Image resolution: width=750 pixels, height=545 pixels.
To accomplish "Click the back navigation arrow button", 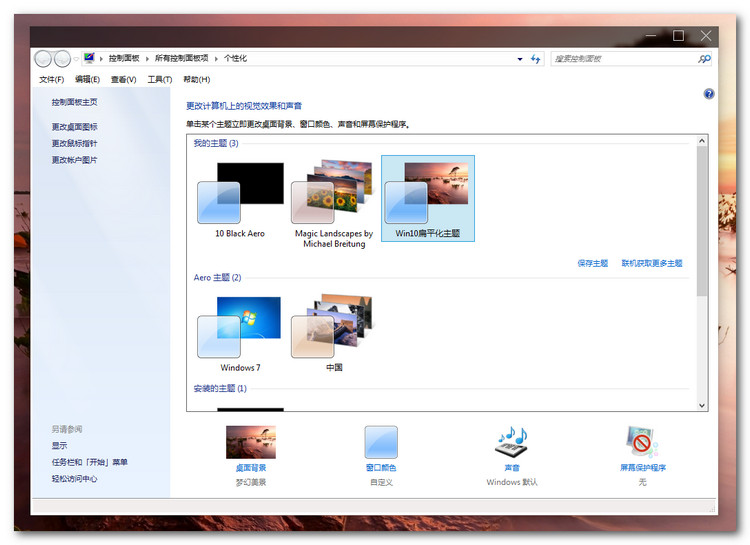I will click(x=43, y=59).
